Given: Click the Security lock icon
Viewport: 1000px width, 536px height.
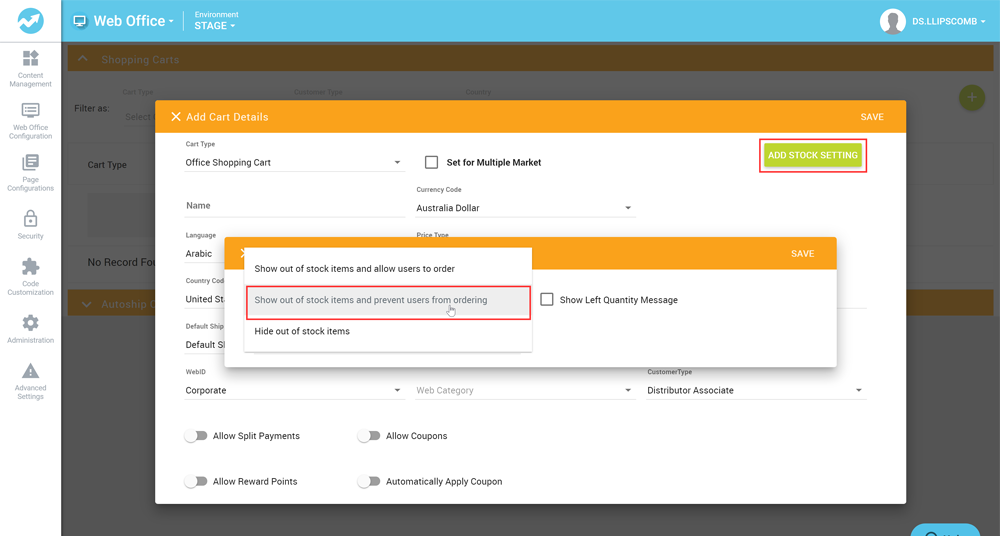Looking at the screenshot, I should [x=30, y=218].
